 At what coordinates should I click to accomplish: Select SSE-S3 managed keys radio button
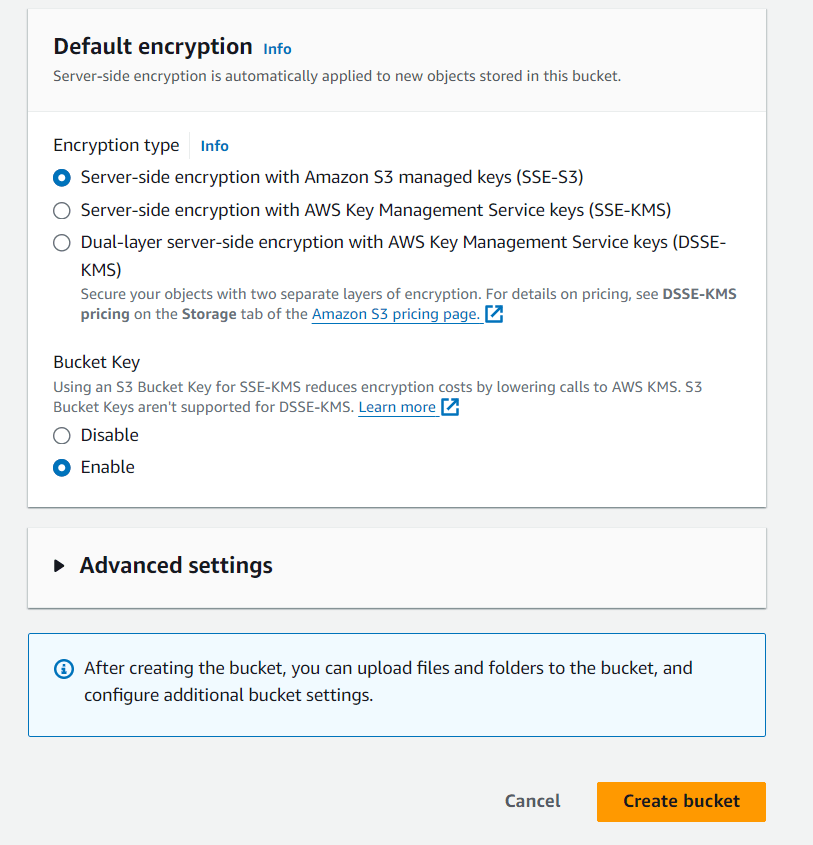[x=62, y=178]
